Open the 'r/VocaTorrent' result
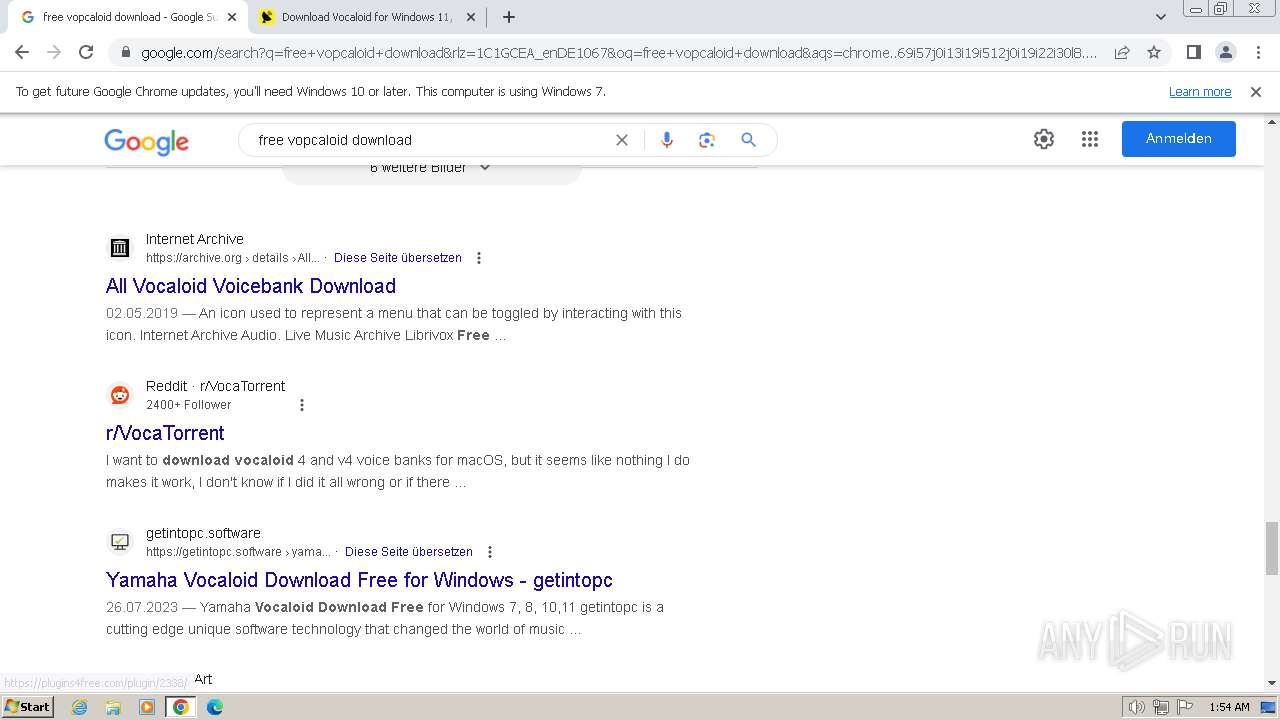This screenshot has width=1280, height=720. click(165, 433)
